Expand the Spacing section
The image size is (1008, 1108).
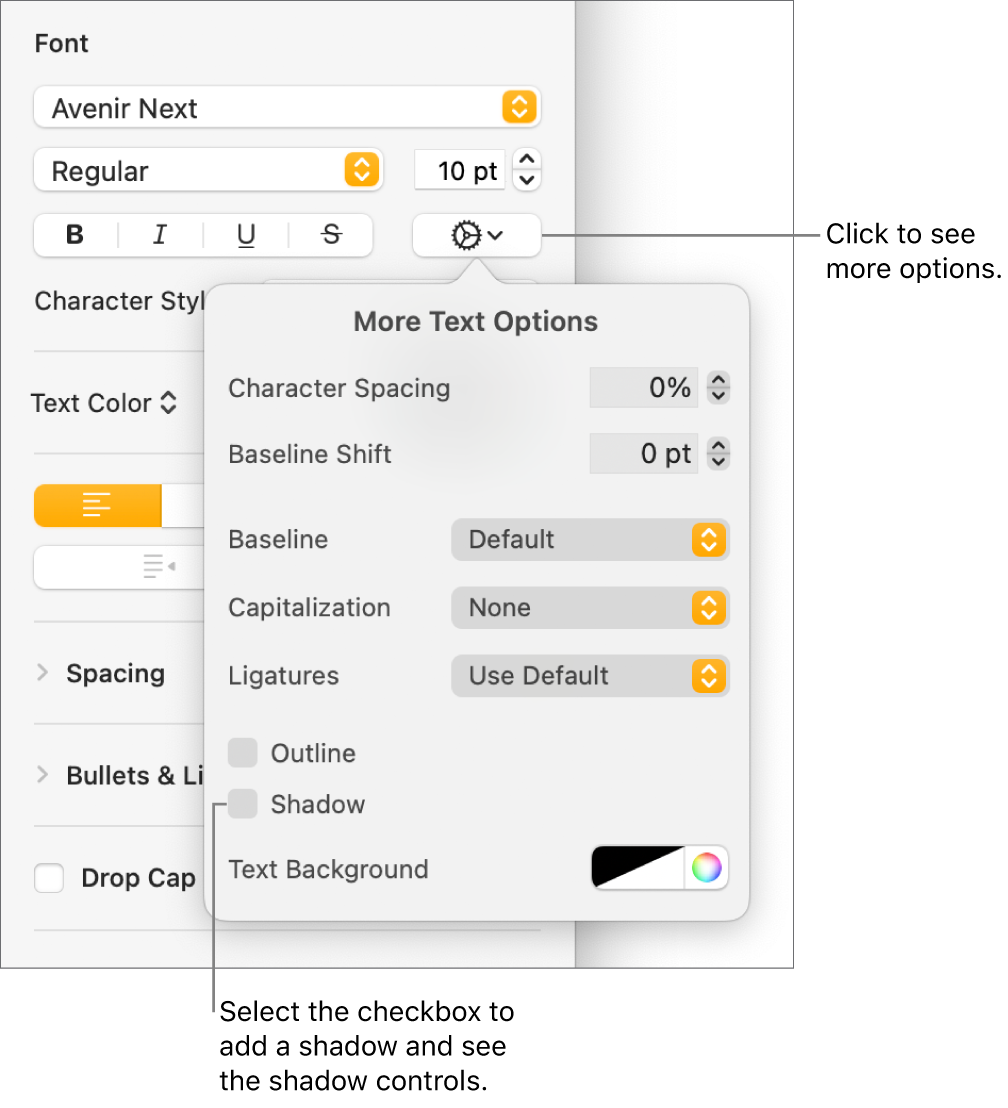point(42,673)
